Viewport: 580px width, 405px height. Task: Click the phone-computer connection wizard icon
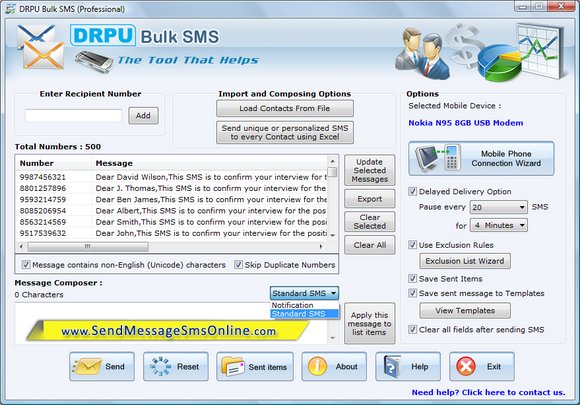coord(438,158)
